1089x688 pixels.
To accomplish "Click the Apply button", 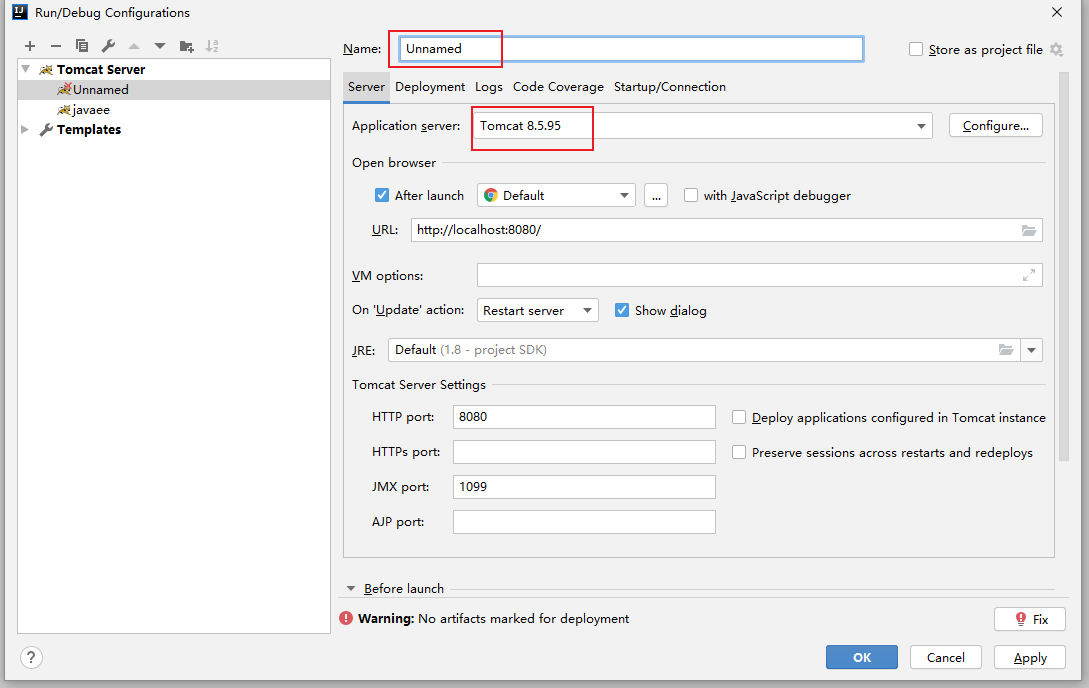I will pos(1029,657).
